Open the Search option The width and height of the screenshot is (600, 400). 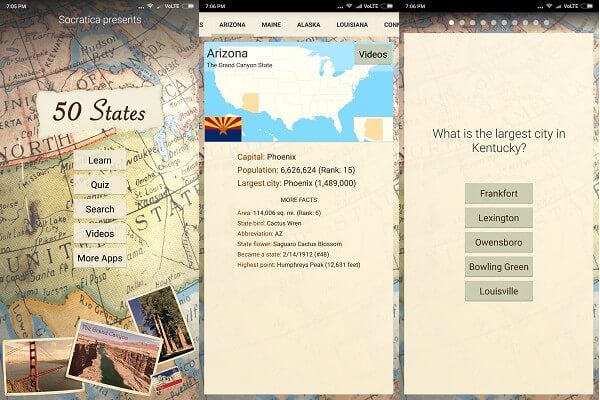[99, 209]
